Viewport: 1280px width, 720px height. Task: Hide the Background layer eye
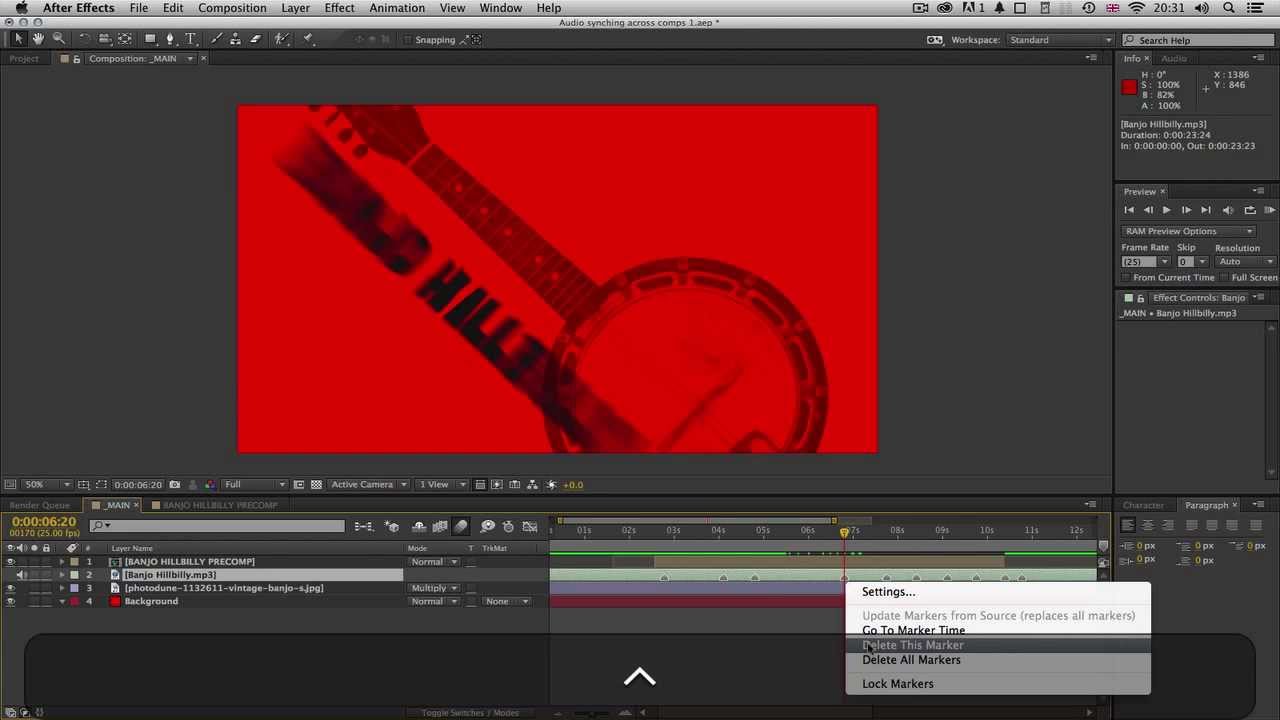[10, 601]
